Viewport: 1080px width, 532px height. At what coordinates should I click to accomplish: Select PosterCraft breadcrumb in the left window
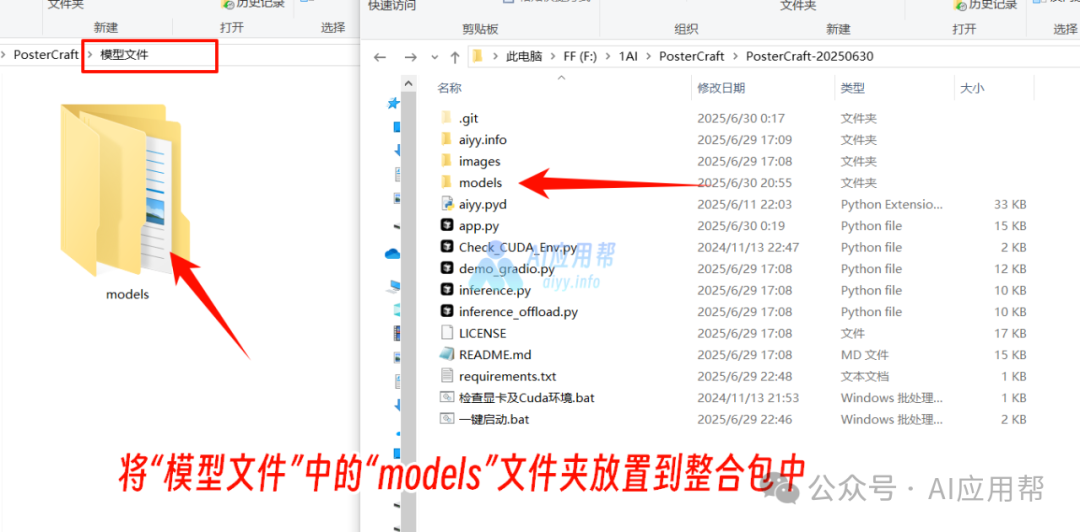pyautogui.click(x=46, y=55)
